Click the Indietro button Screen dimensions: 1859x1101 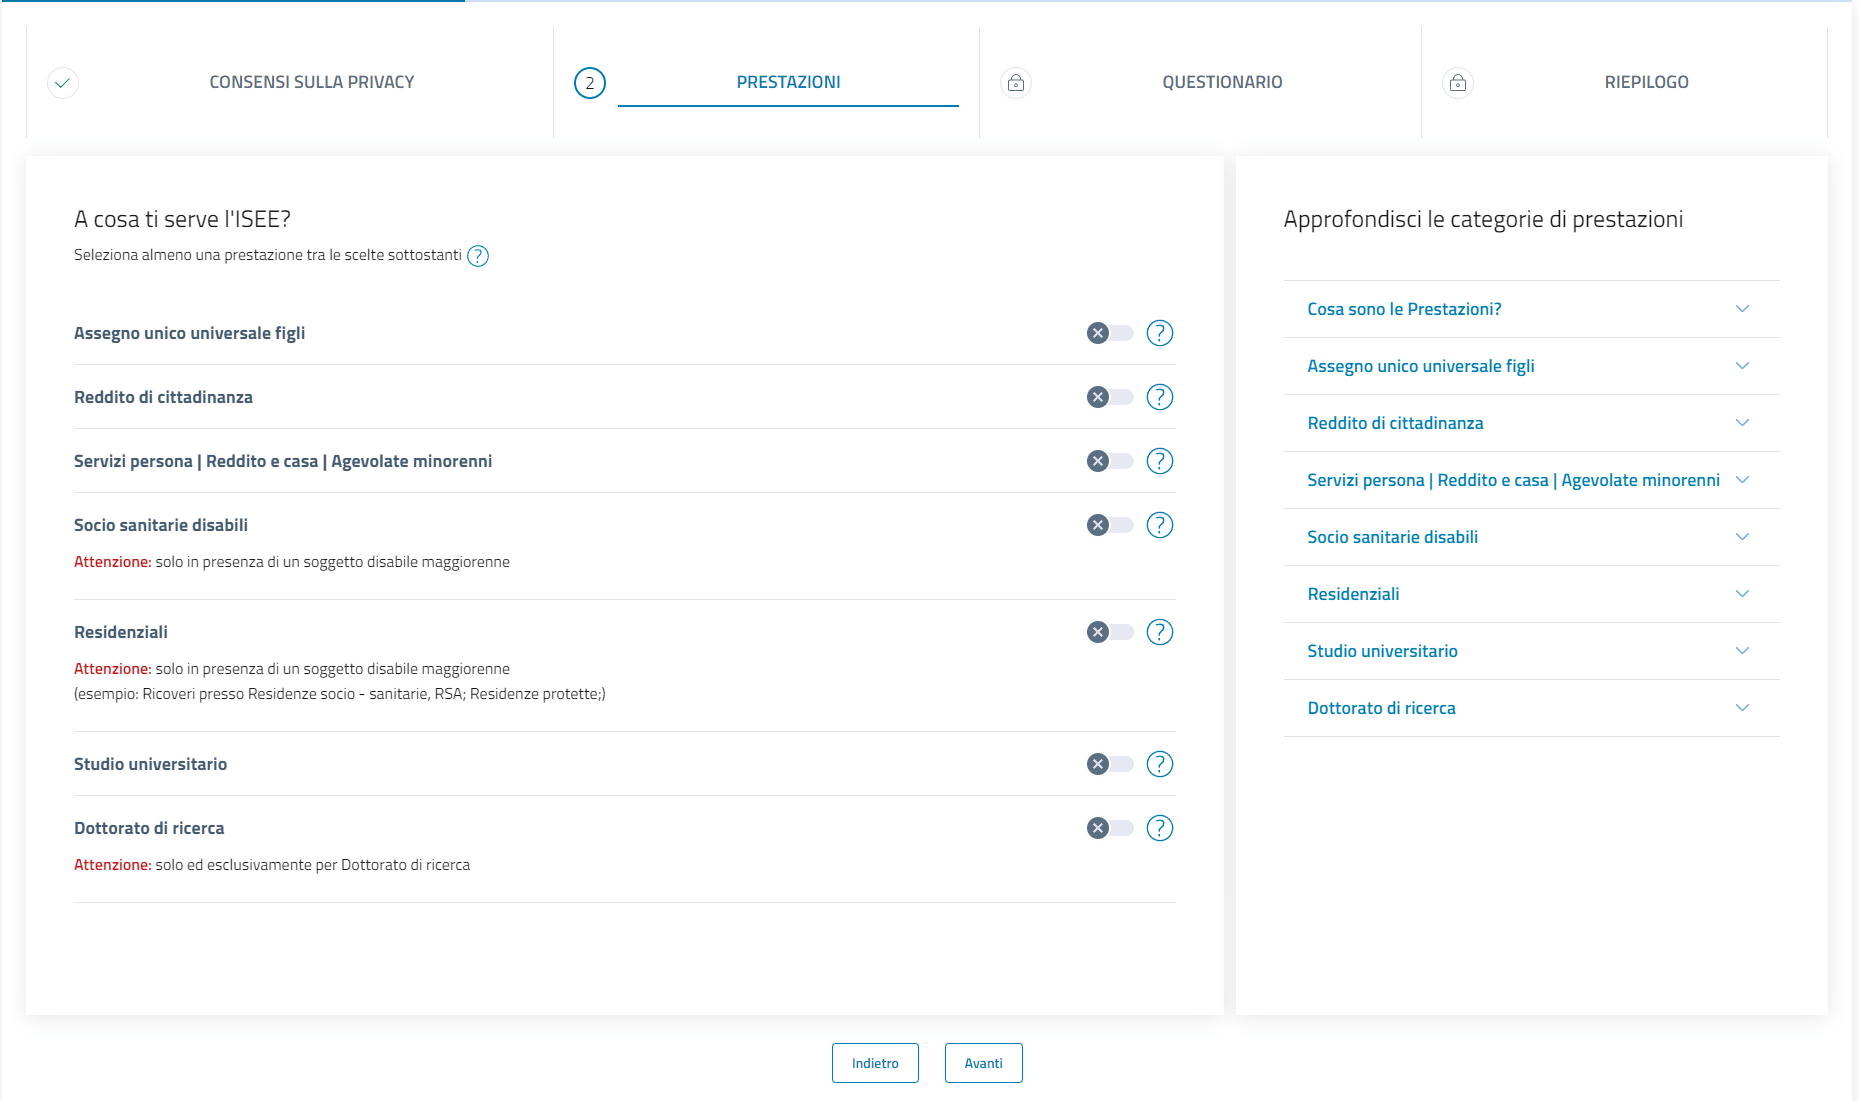tap(875, 1063)
